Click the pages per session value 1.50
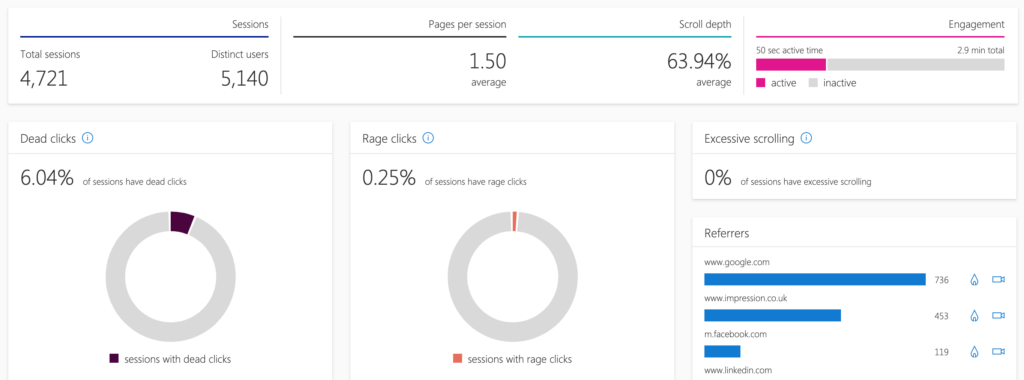Viewport: 1024px width, 380px height. click(488, 61)
